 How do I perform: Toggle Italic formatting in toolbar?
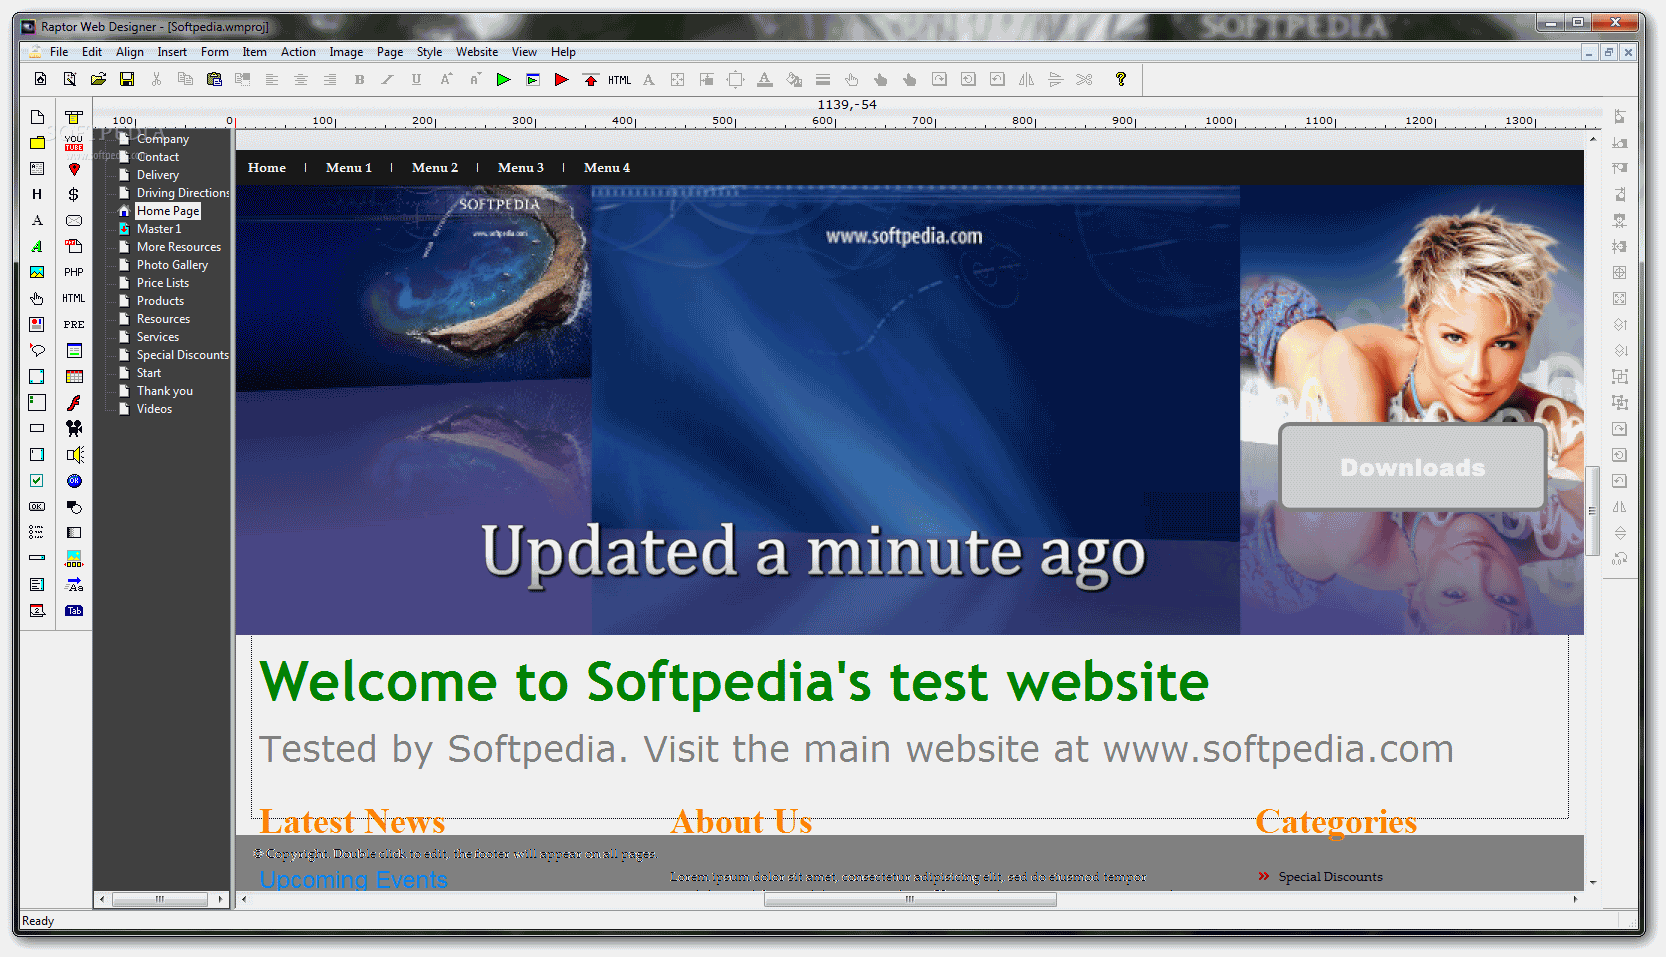(387, 79)
